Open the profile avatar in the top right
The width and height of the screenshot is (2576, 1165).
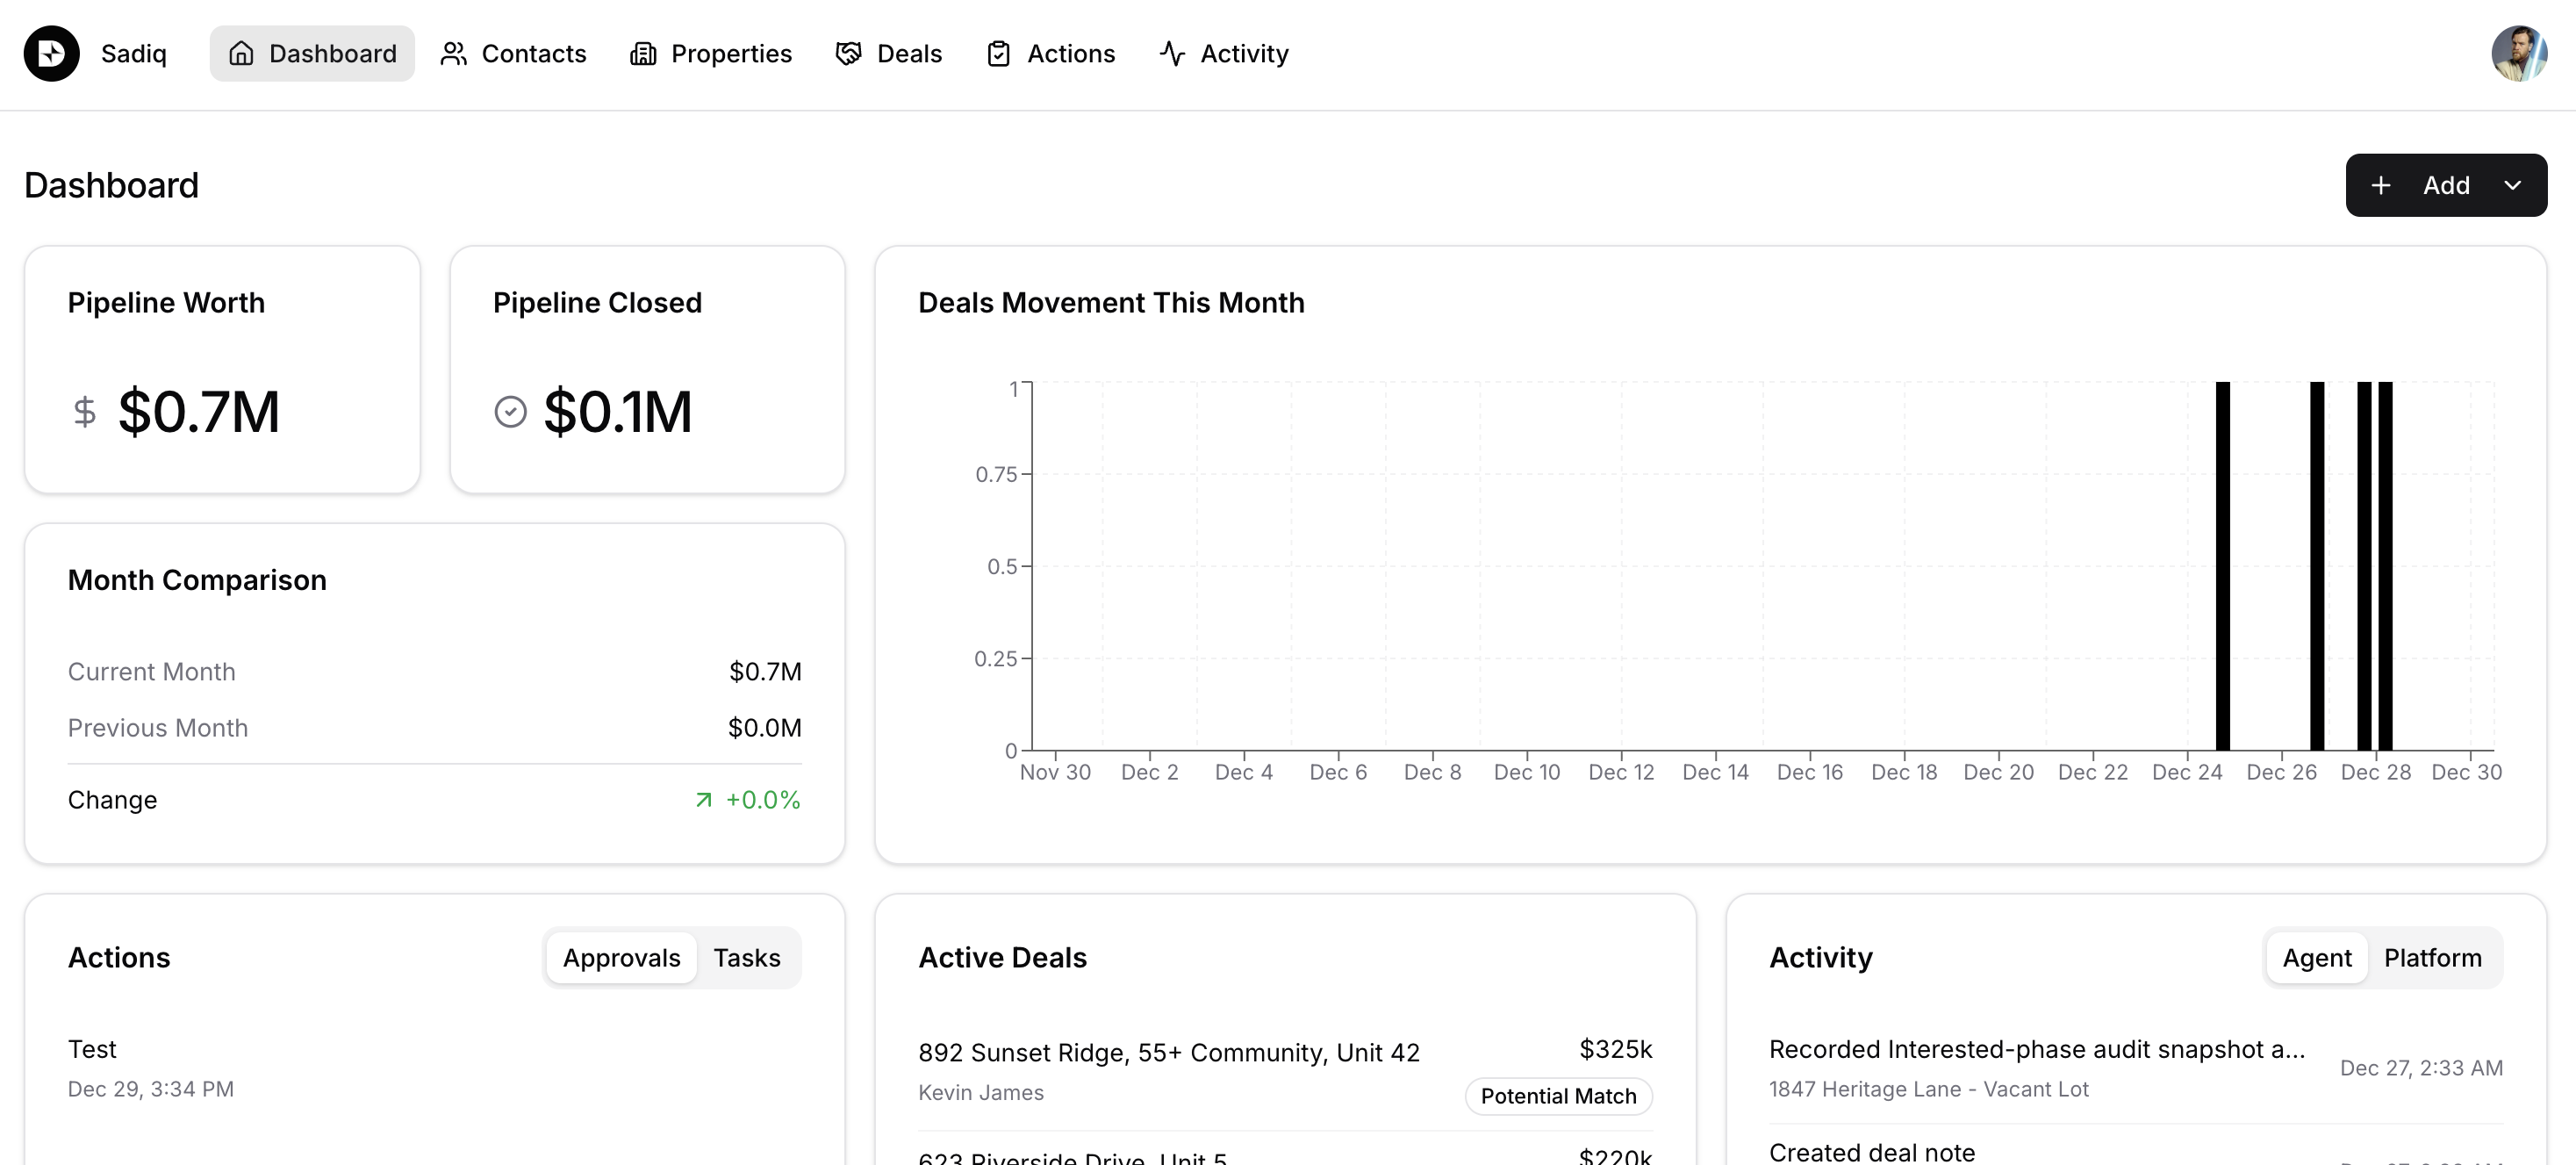tap(2520, 53)
